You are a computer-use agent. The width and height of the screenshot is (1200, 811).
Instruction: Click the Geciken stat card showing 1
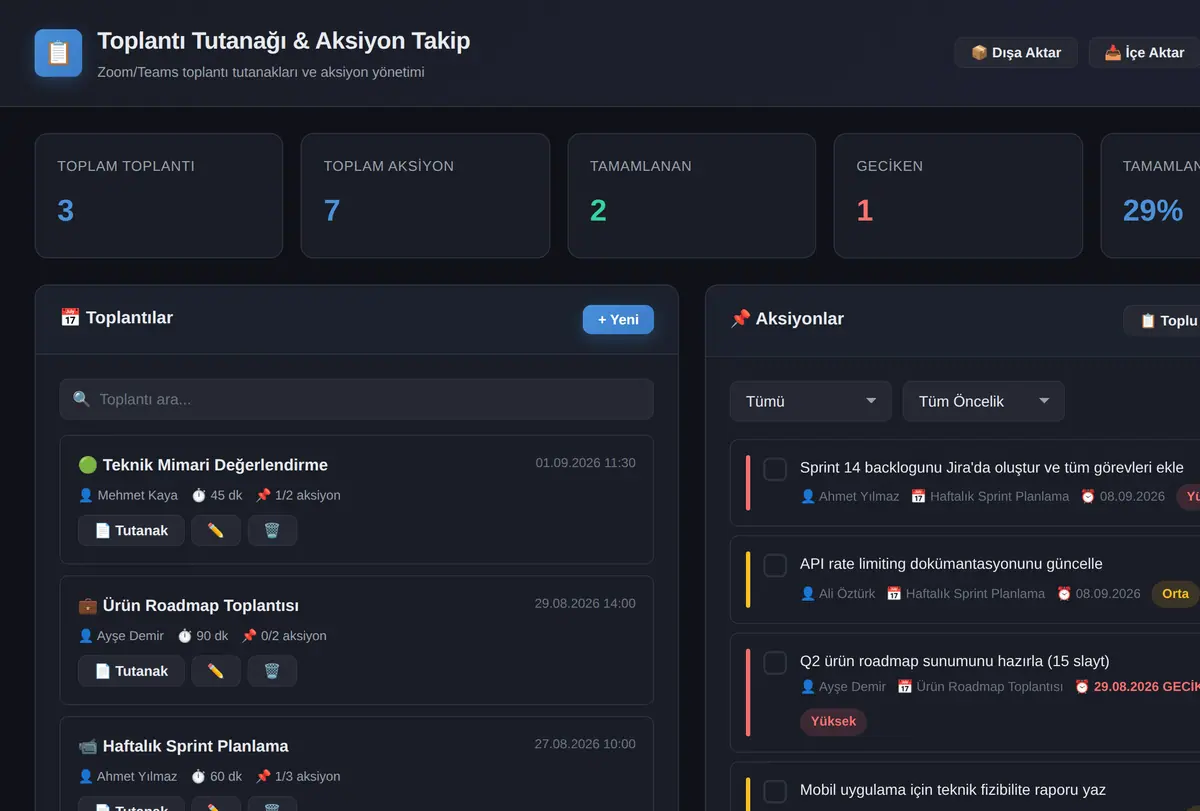(958, 196)
